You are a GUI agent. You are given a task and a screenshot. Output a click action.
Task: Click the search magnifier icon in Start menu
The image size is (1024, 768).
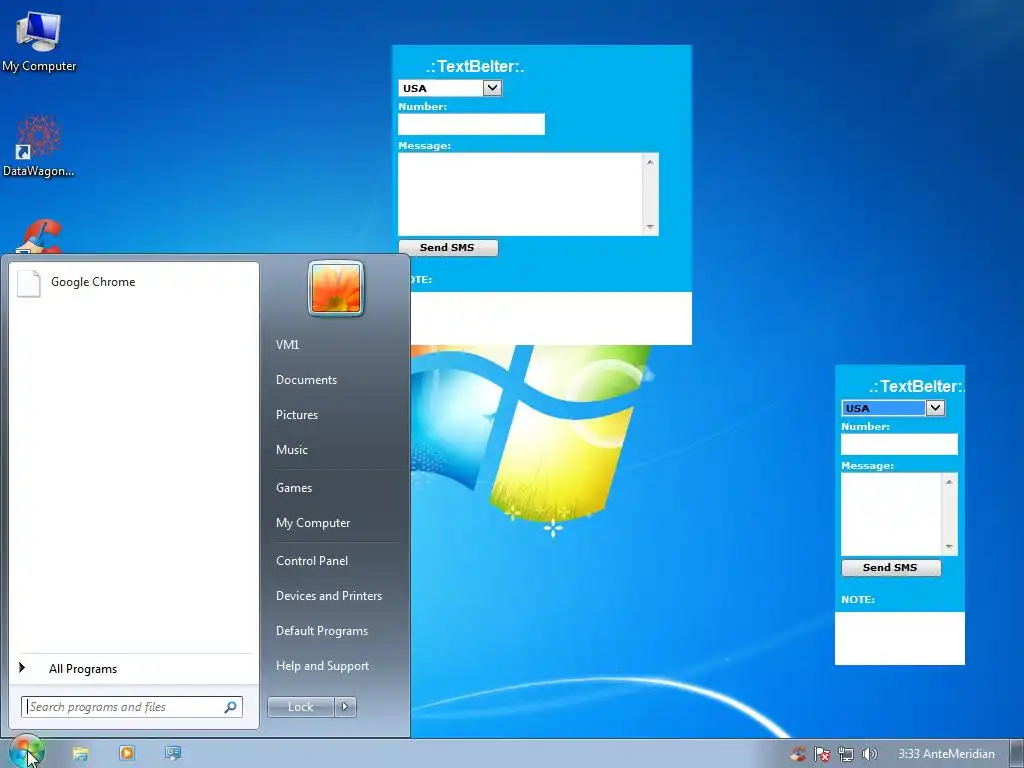pos(231,707)
